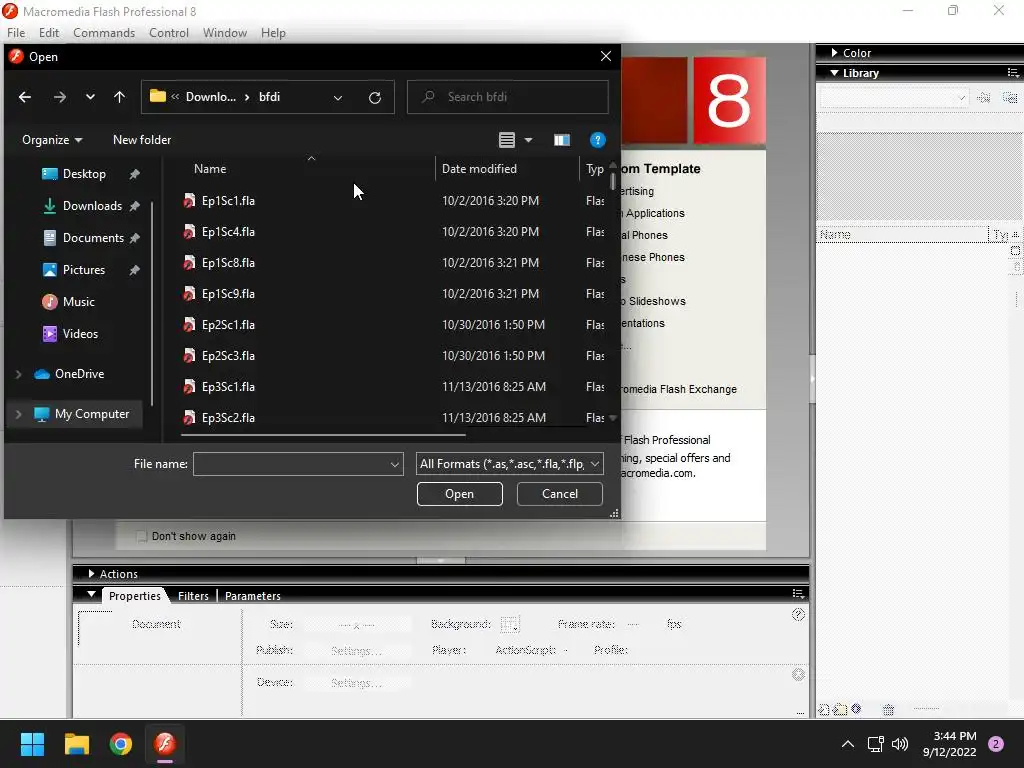Click the Open button in the dialog
Image resolution: width=1024 pixels, height=768 pixels.
[x=460, y=494]
